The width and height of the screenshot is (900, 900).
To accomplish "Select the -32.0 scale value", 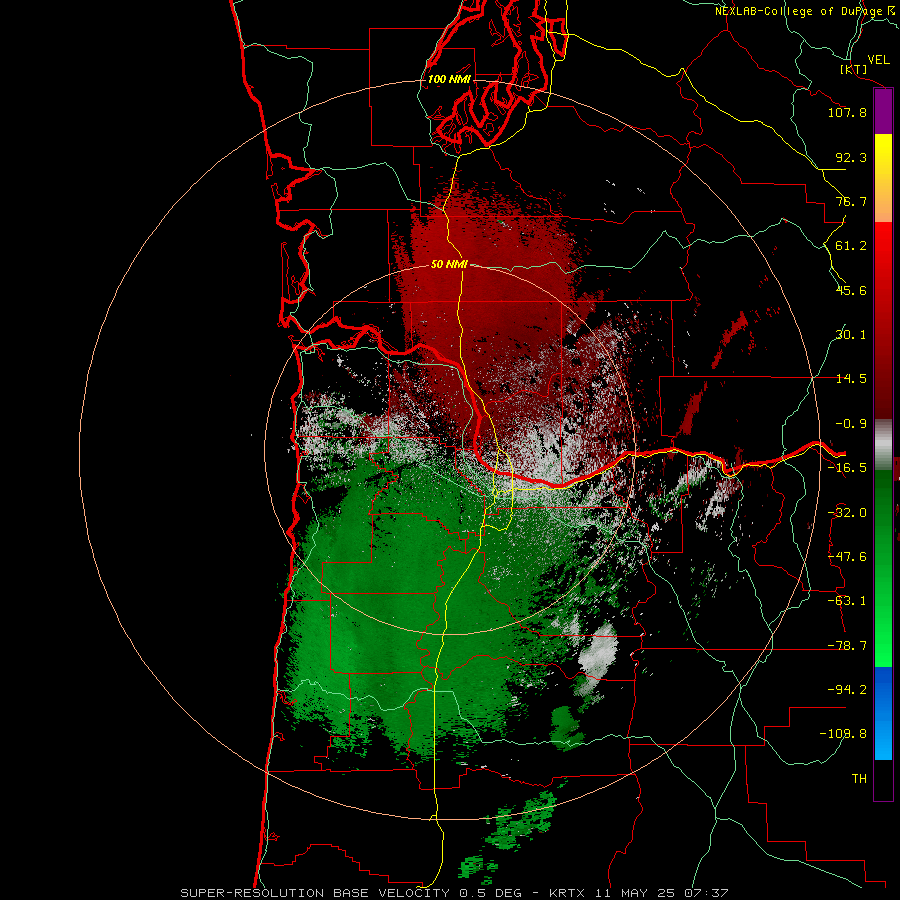I will click(847, 513).
